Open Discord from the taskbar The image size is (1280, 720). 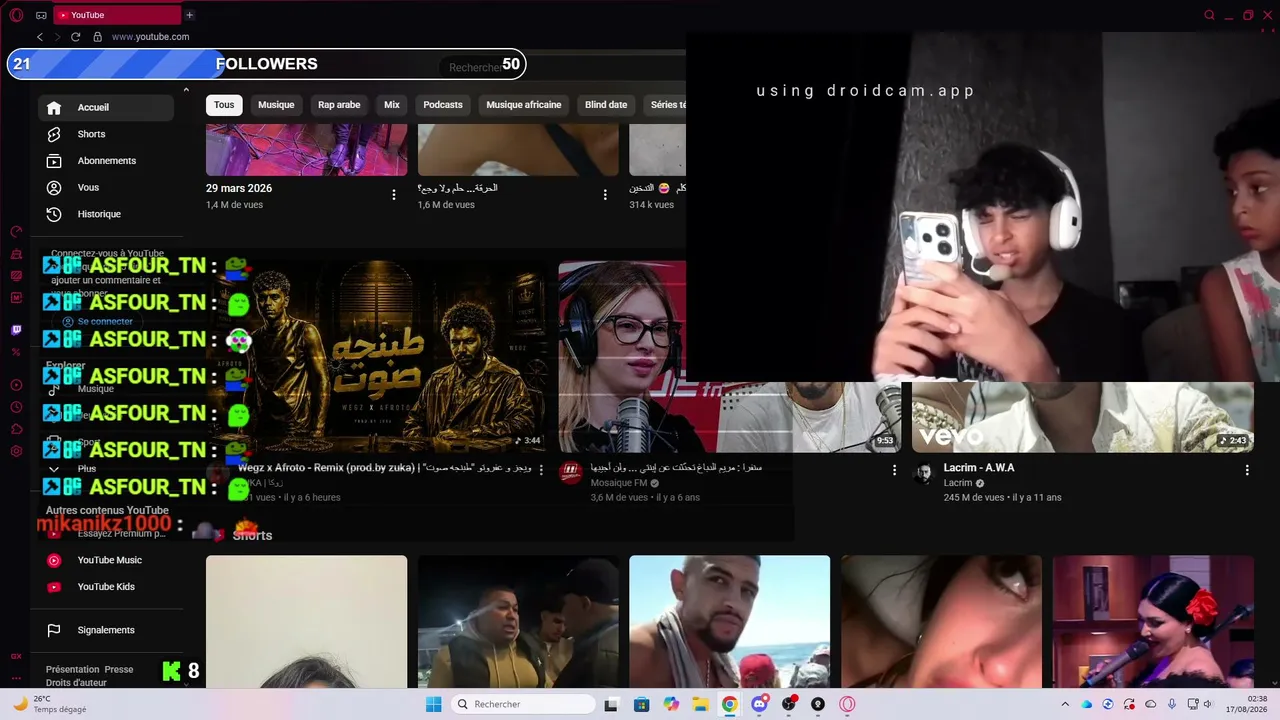[759, 704]
